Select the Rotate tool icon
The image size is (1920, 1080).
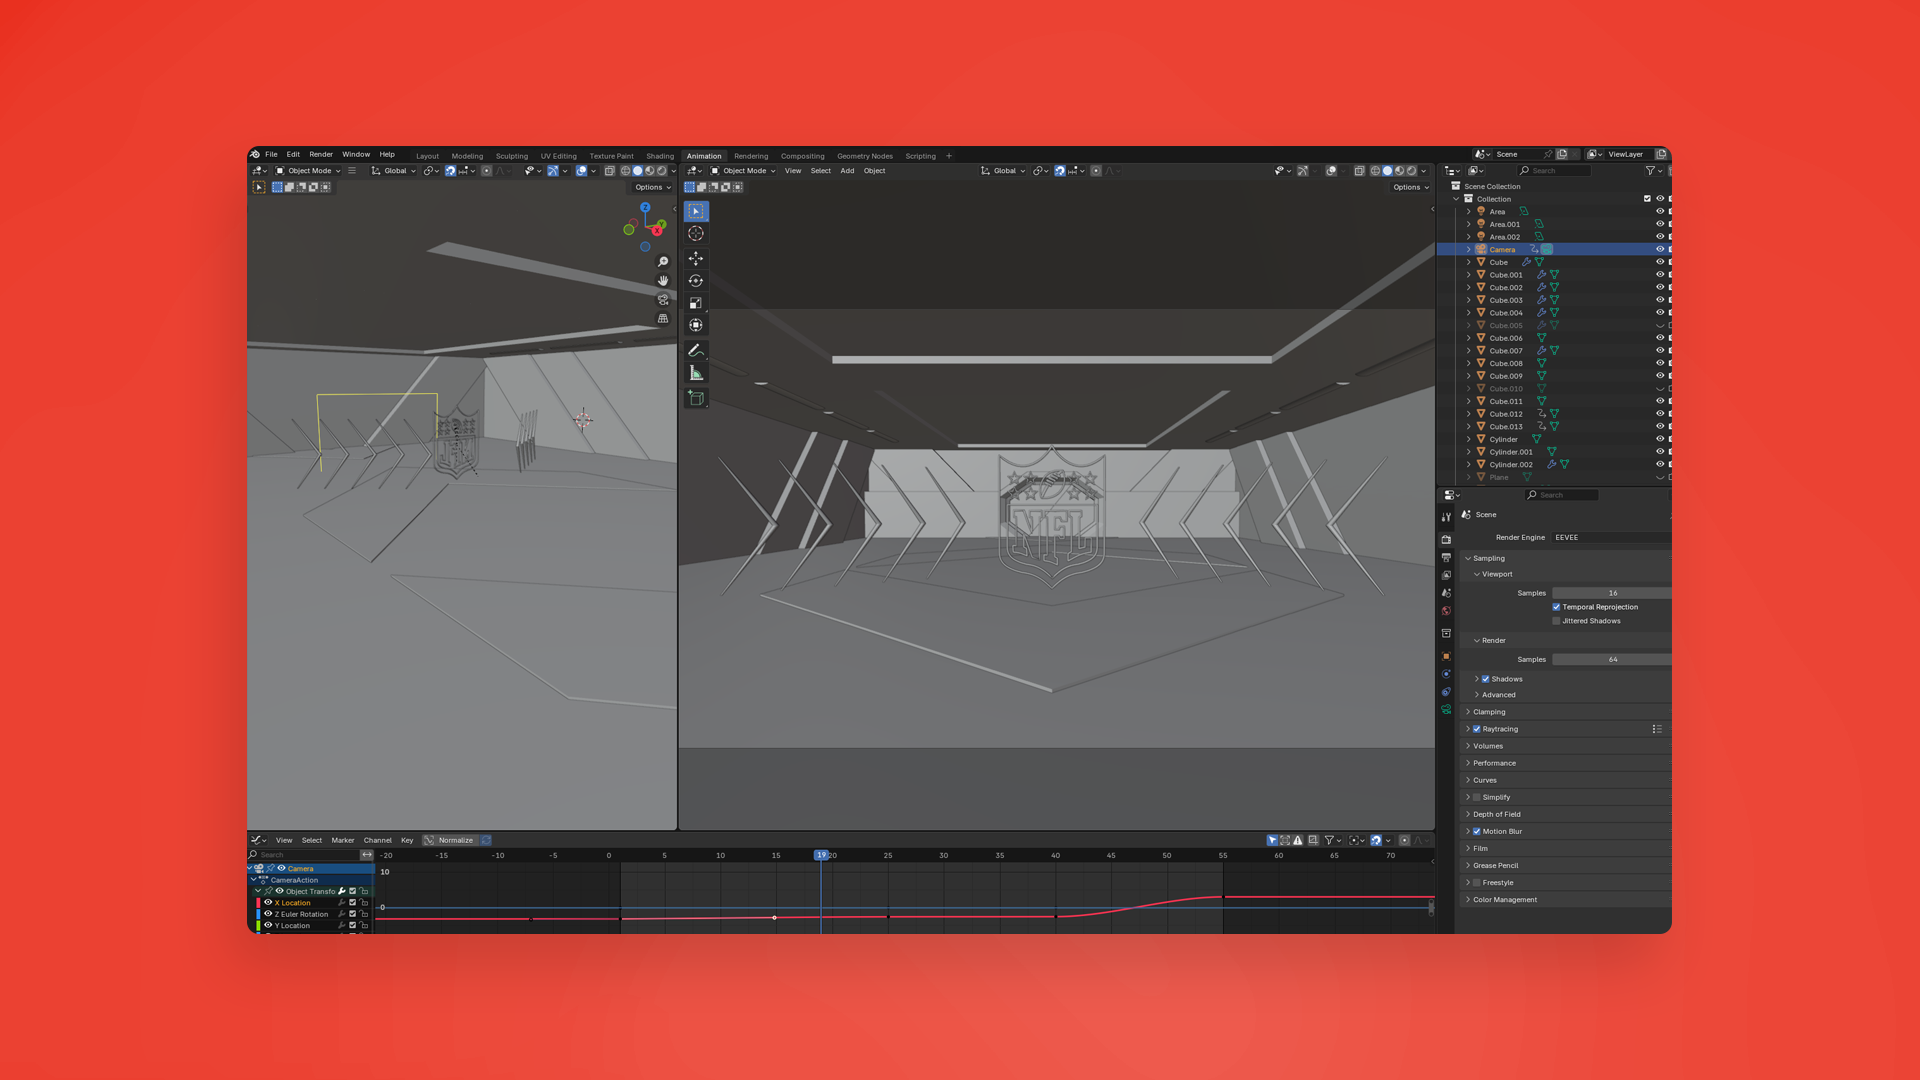pos(696,281)
